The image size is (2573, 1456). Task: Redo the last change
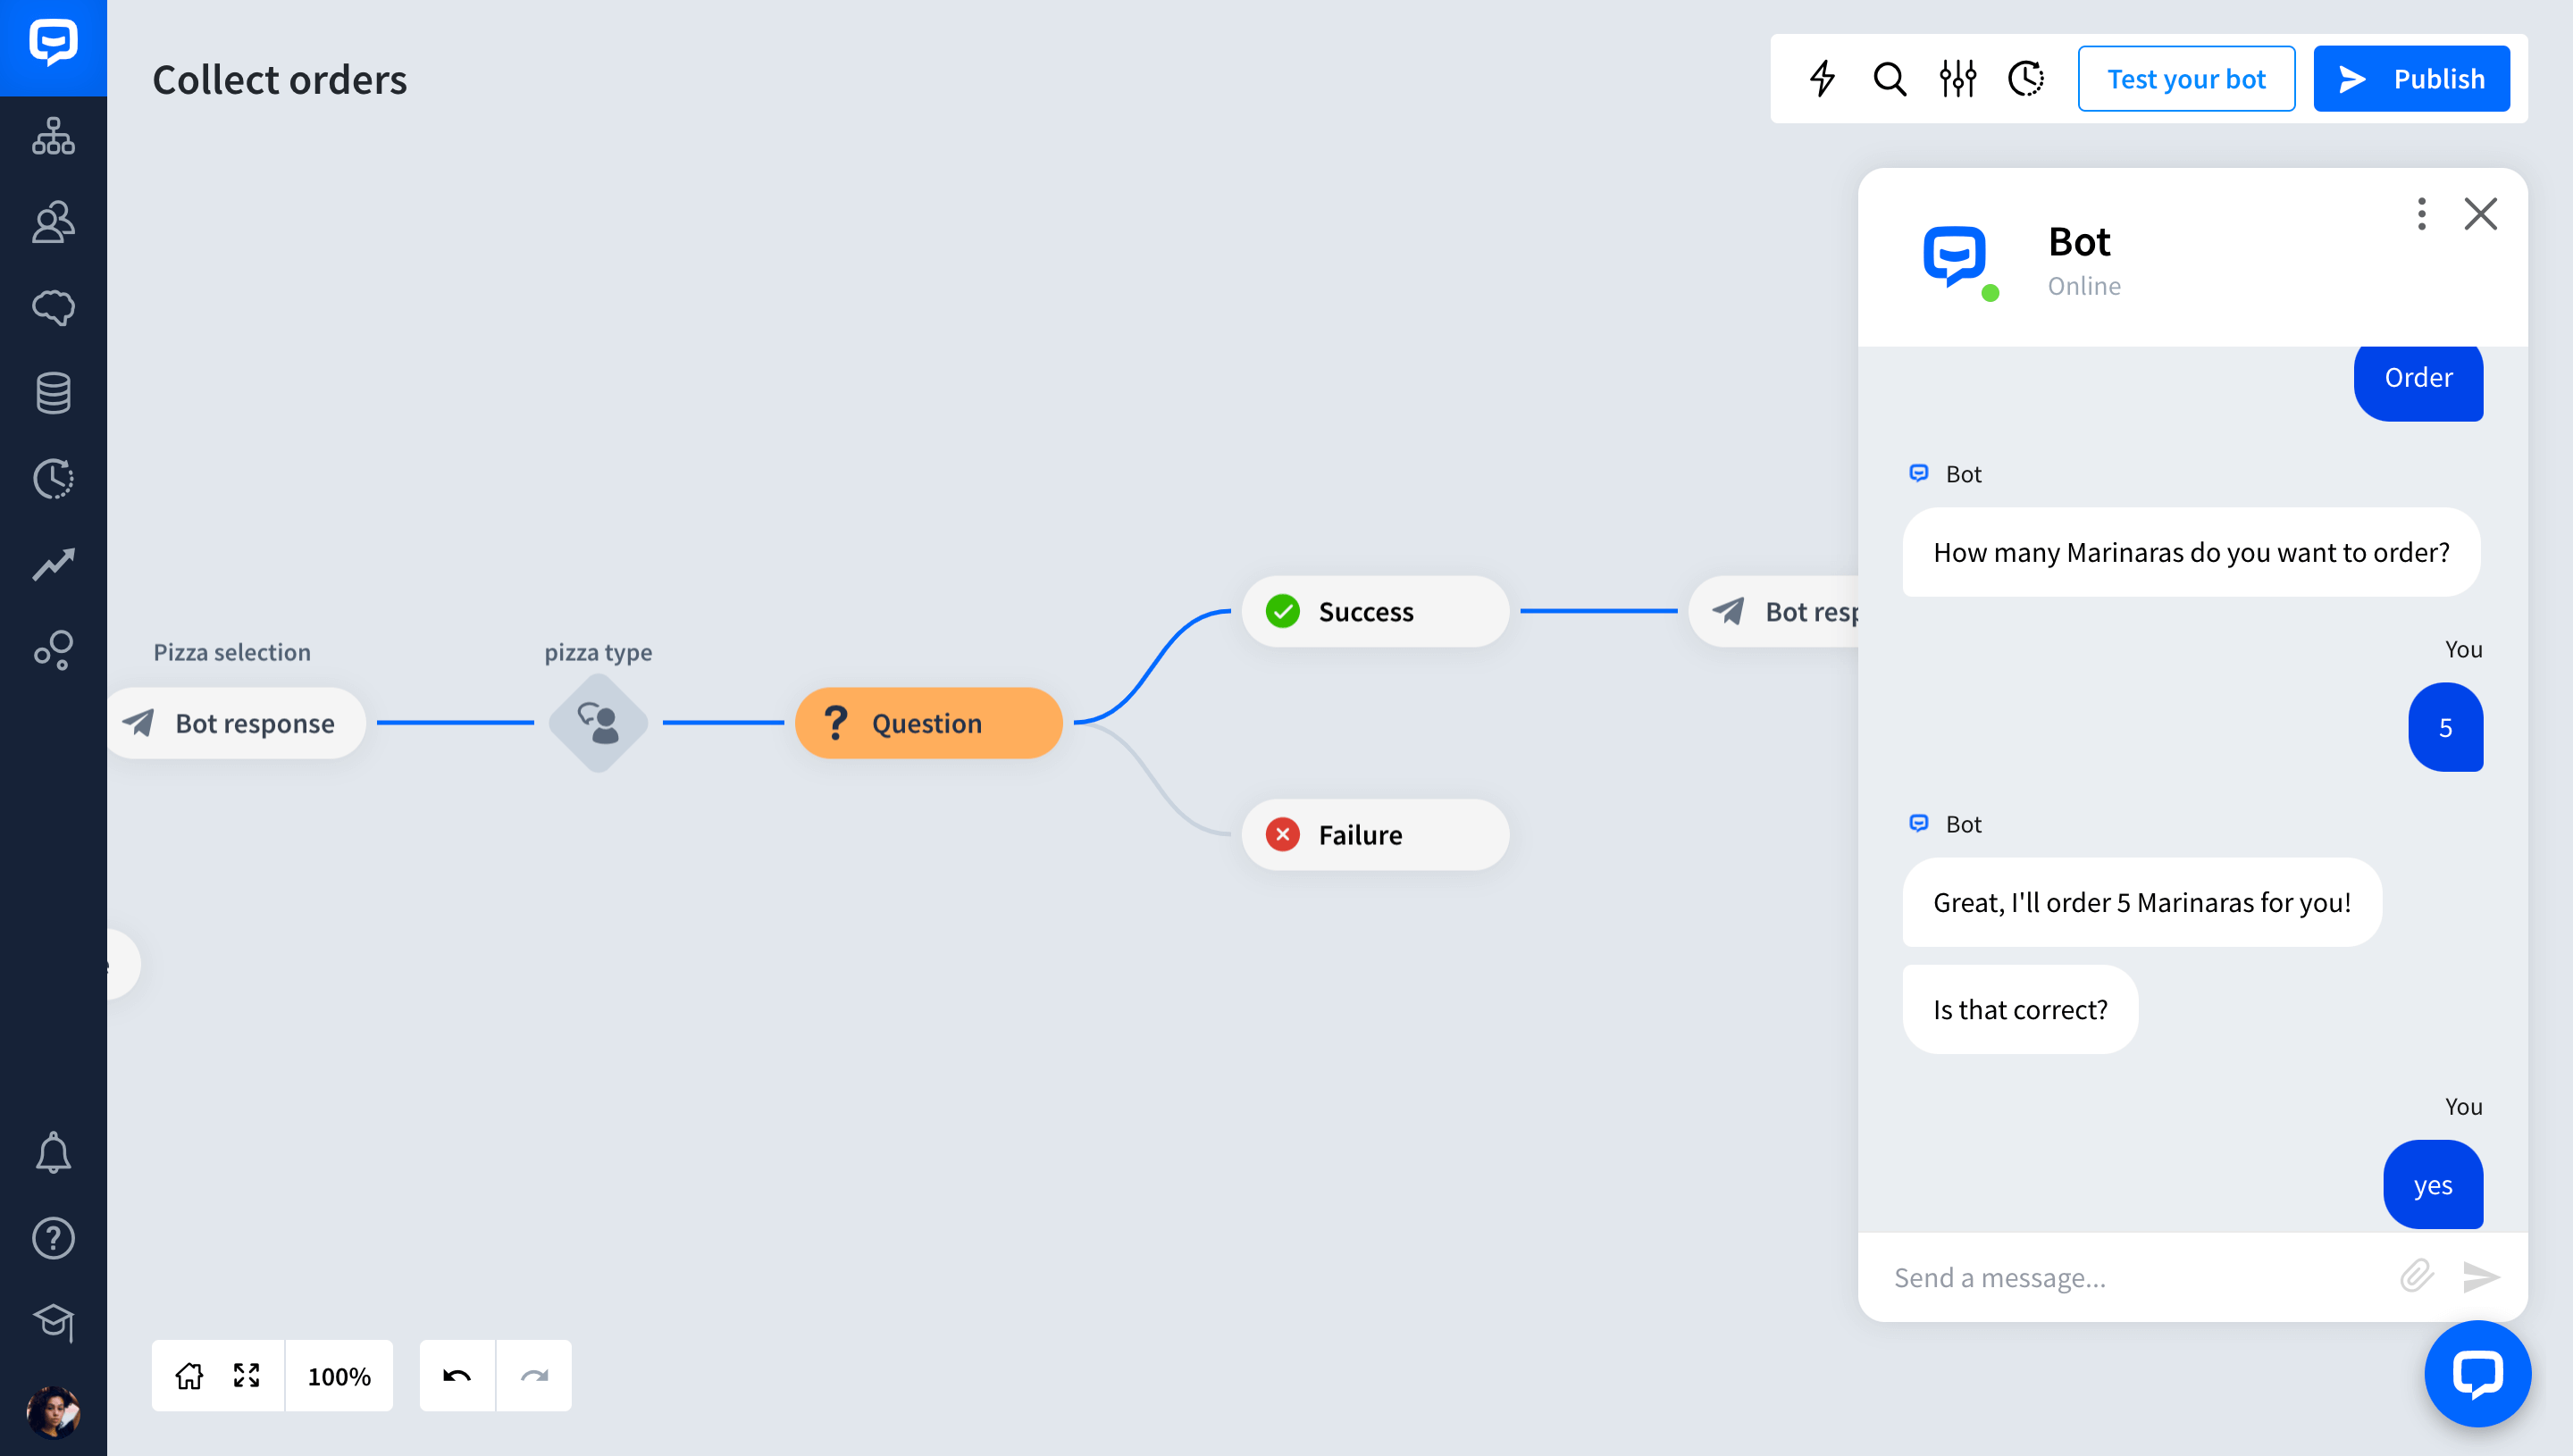[x=534, y=1376]
